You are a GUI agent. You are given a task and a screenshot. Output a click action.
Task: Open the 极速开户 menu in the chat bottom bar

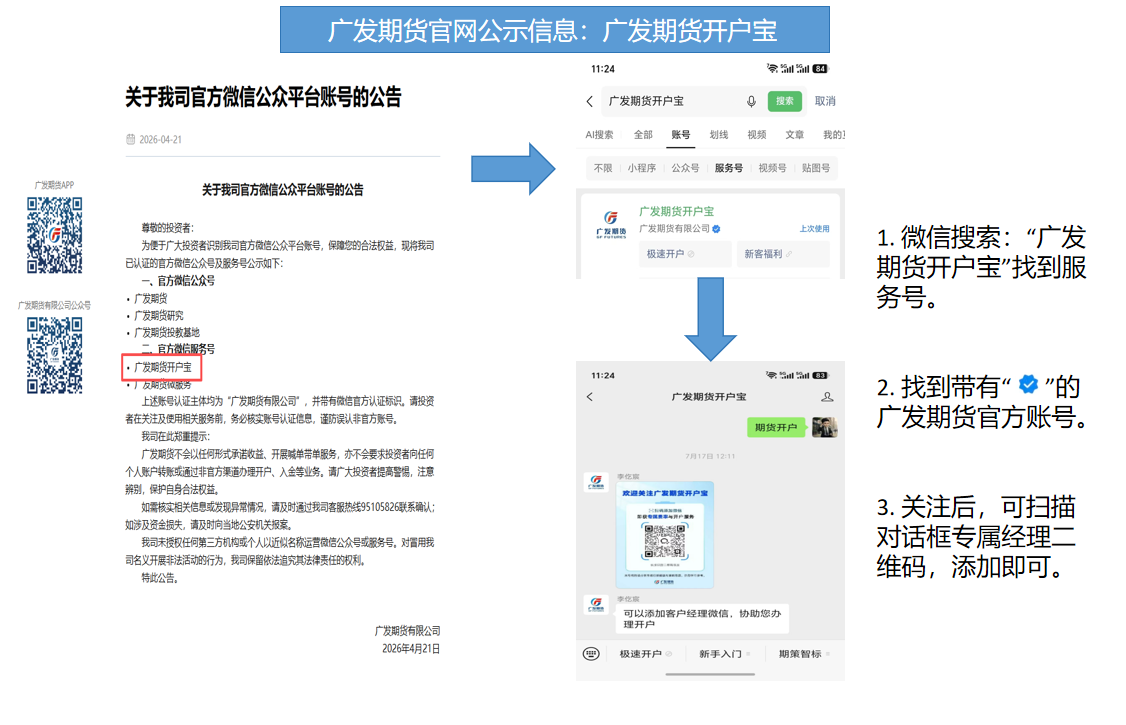click(x=645, y=654)
